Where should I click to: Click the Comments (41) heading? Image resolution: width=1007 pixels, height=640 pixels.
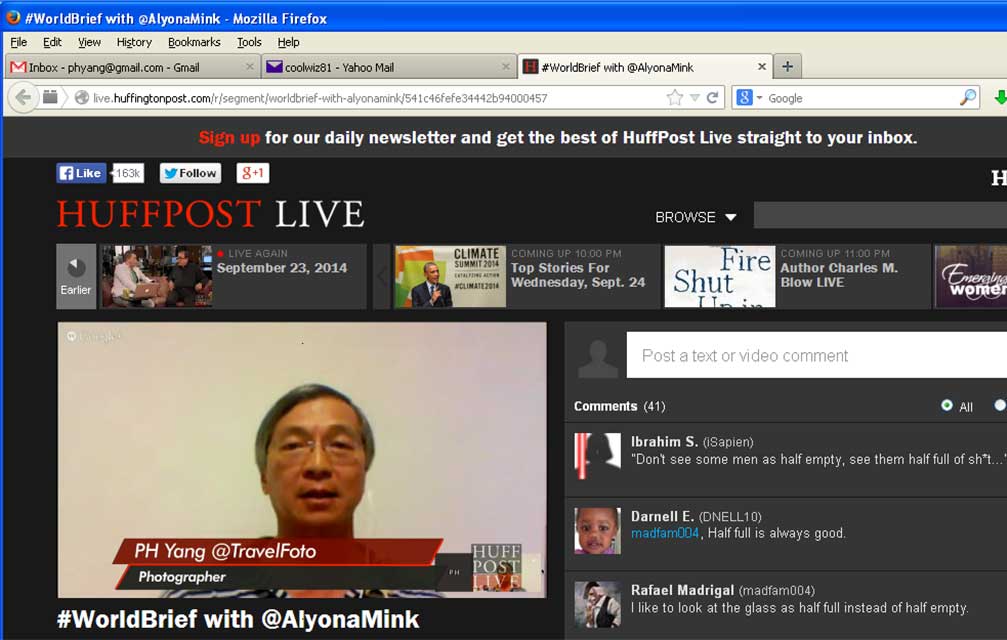pos(620,406)
